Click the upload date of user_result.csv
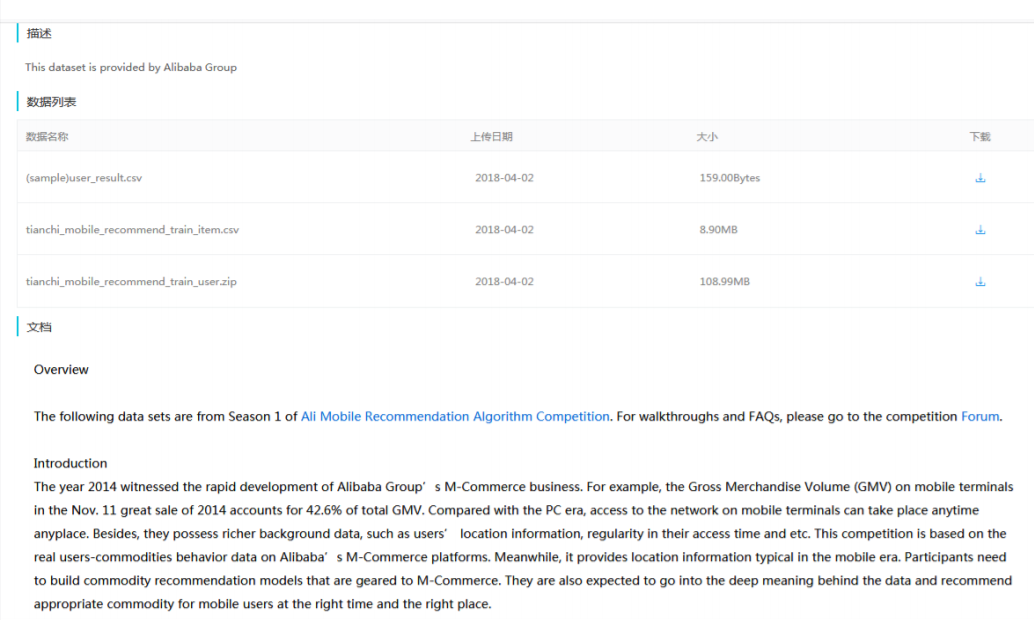 click(x=504, y=178)
